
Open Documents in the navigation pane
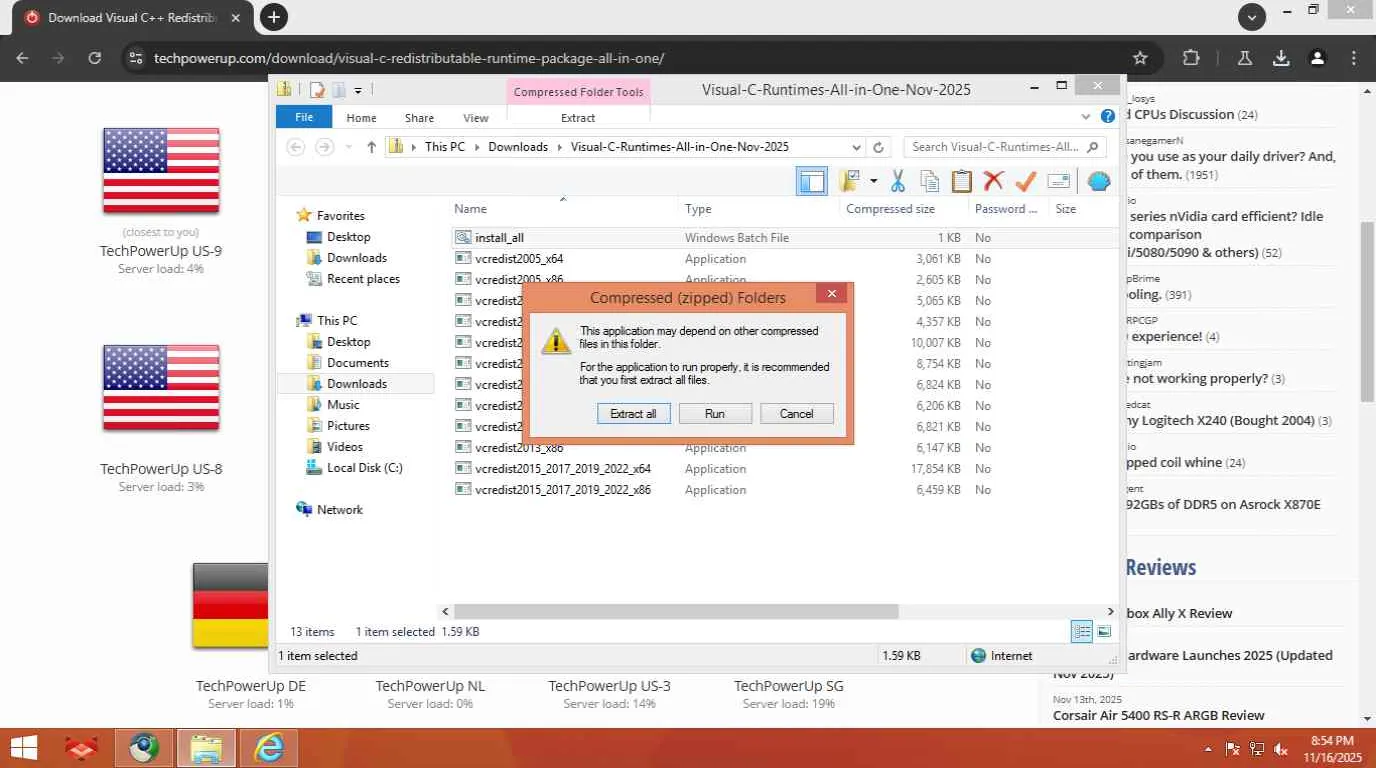(x=357, y=363)
